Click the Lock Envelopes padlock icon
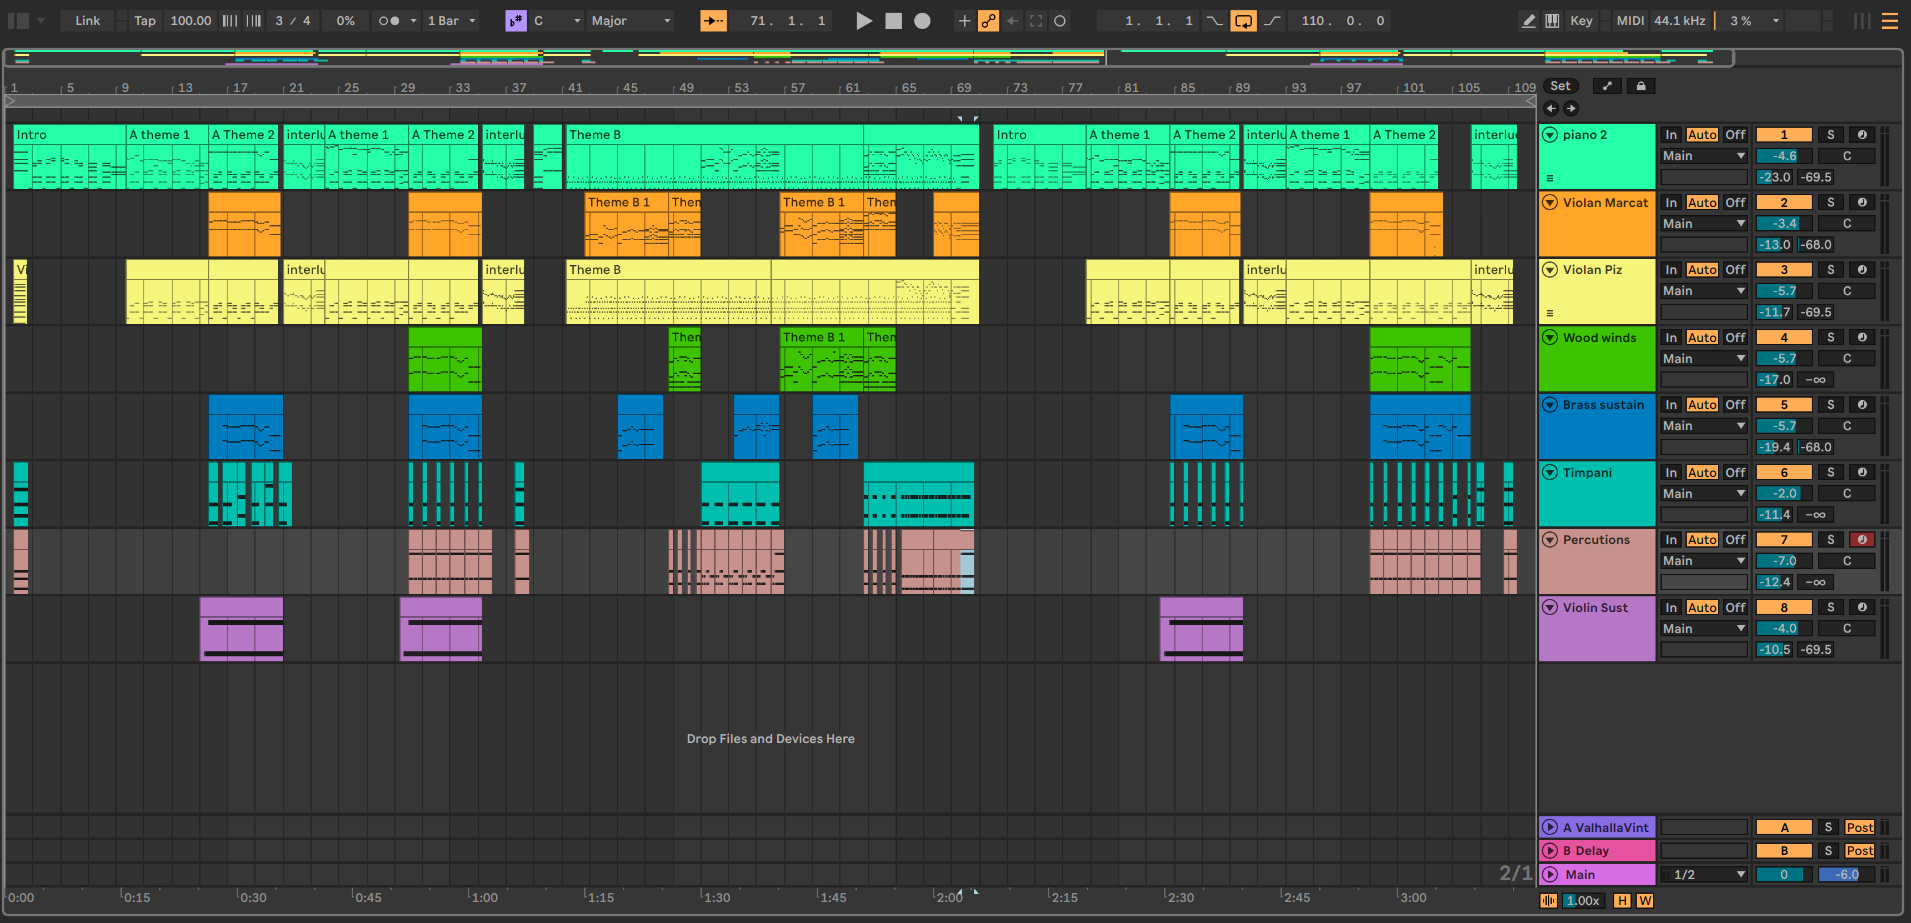 [x=1640, y=86]
